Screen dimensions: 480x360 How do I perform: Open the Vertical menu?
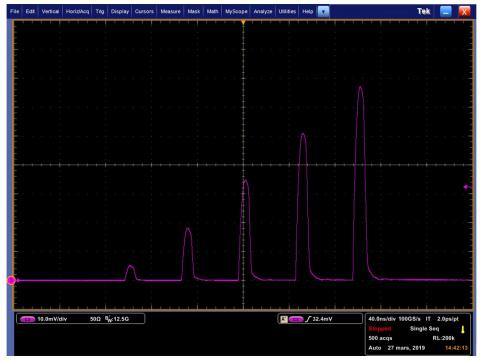tap(50, 11)
